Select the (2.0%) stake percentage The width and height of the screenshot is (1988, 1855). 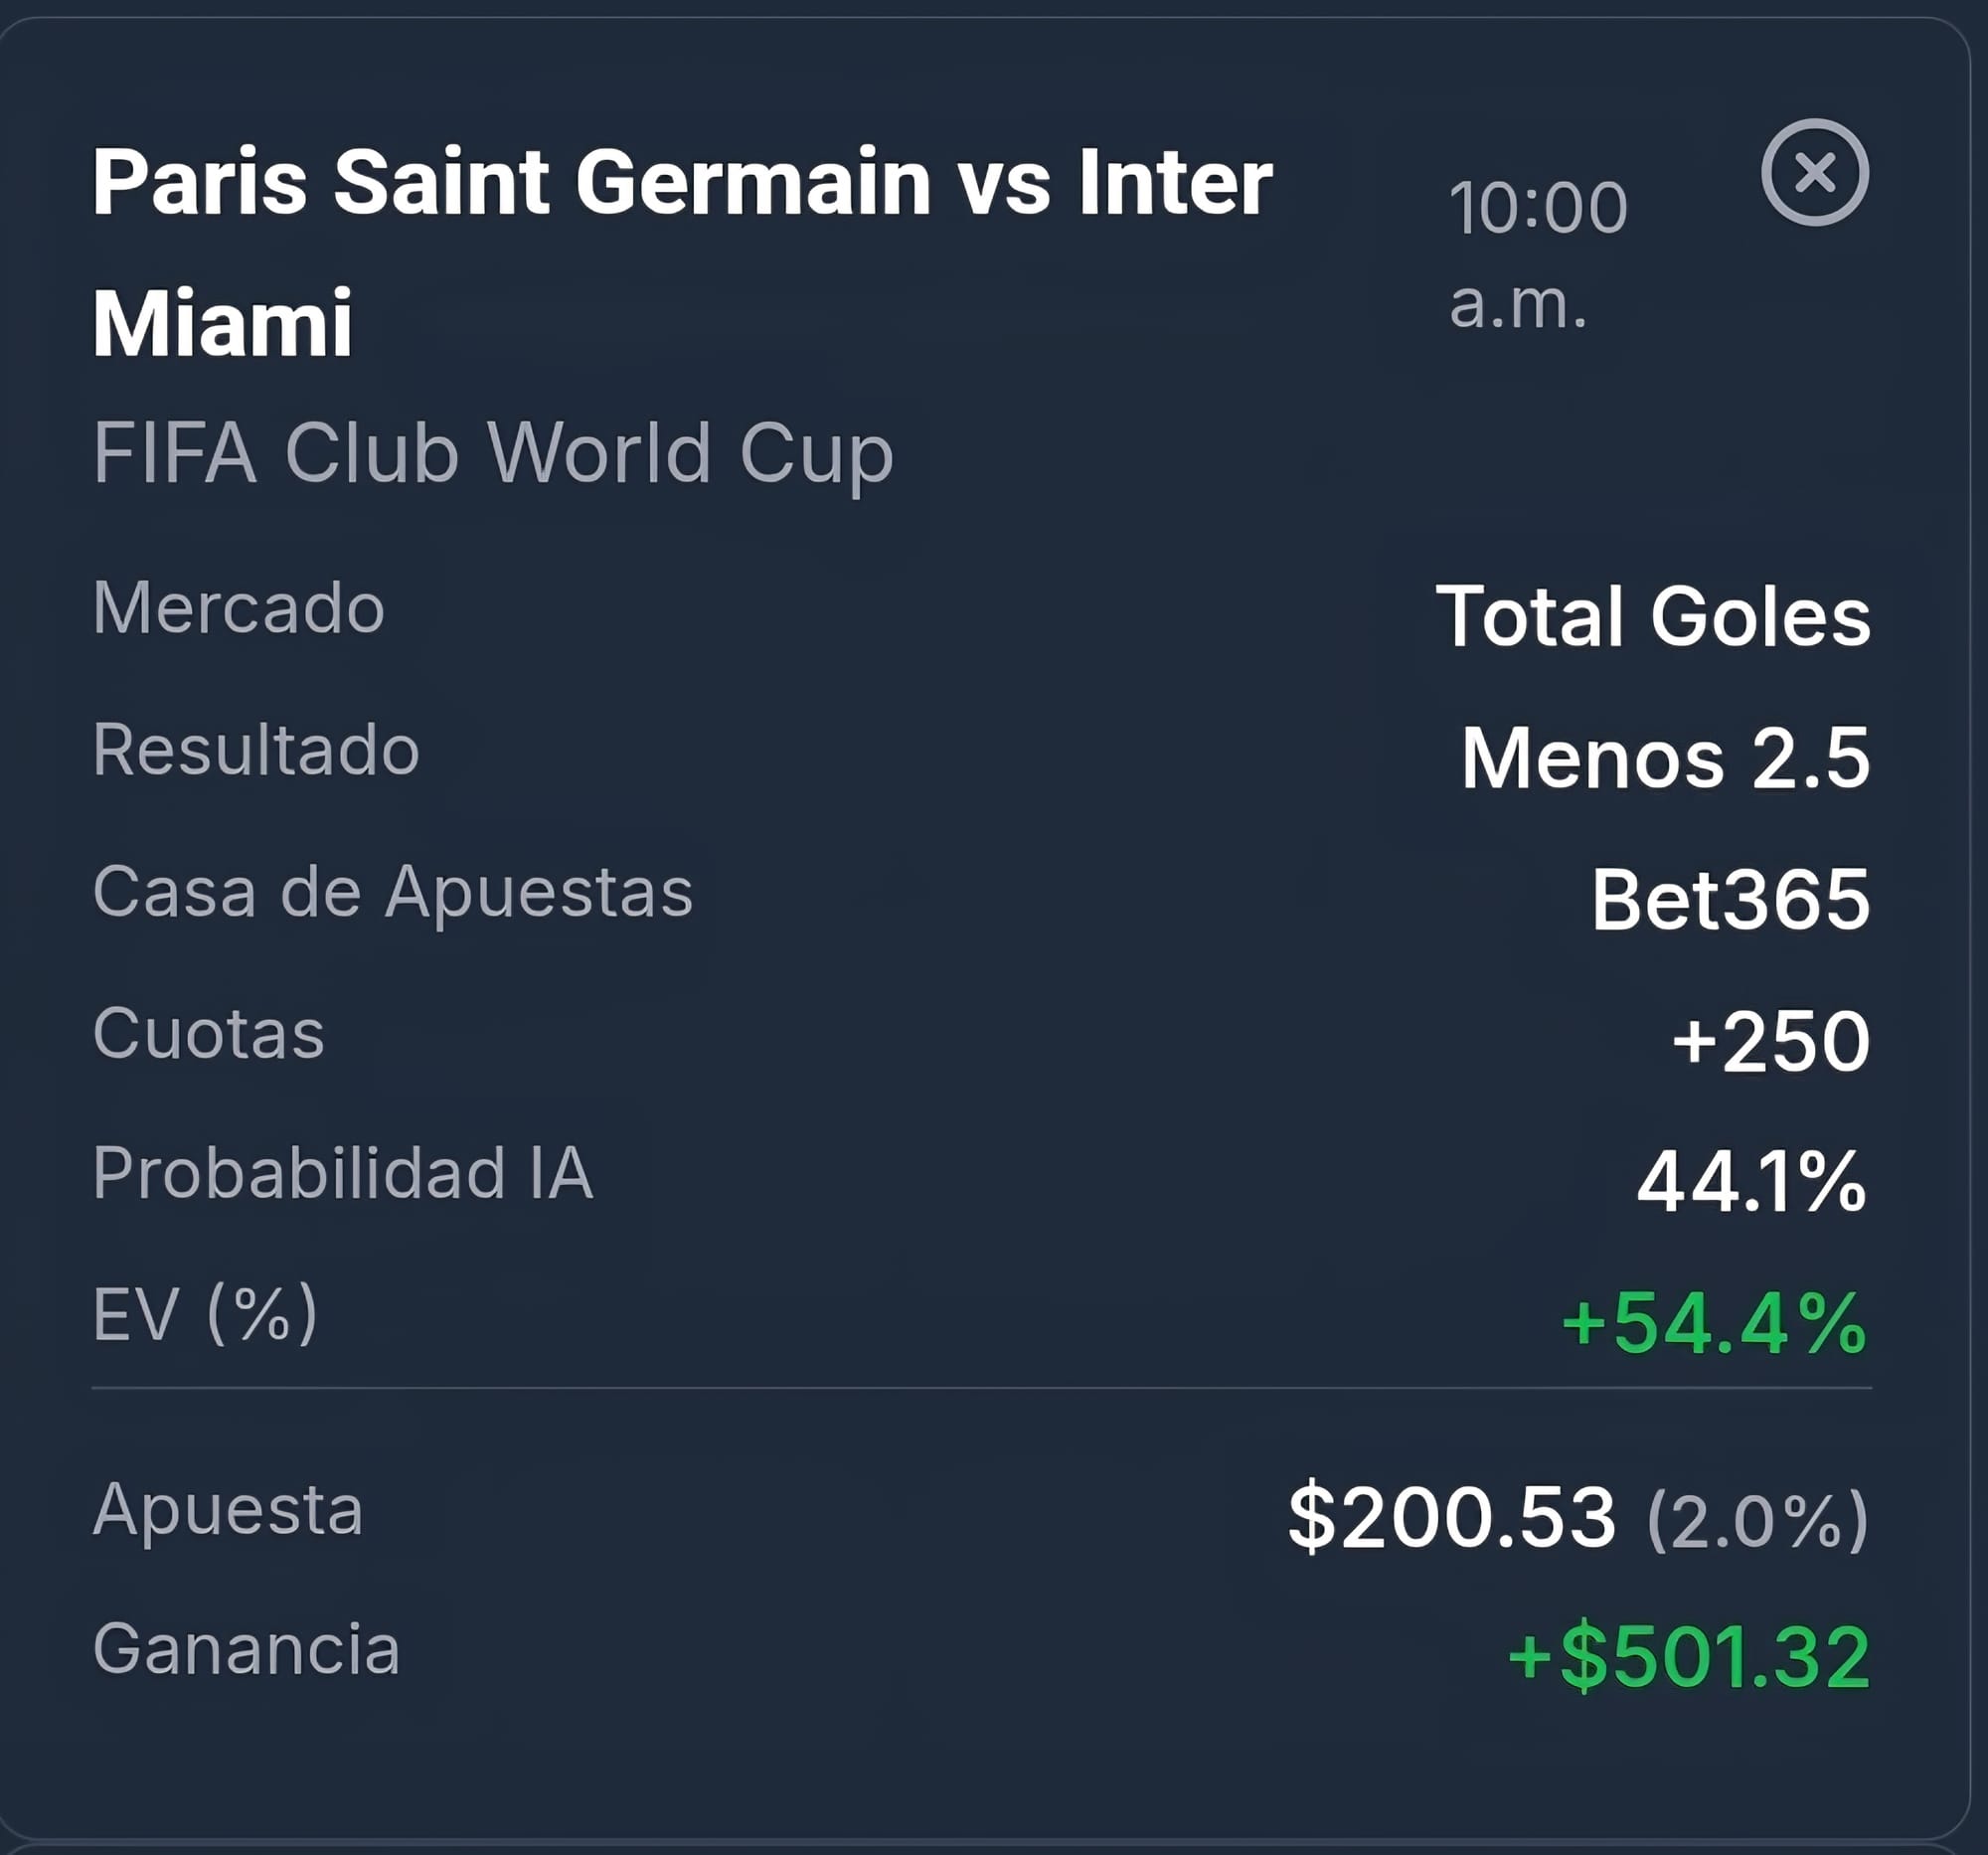click(1757, 1521)
